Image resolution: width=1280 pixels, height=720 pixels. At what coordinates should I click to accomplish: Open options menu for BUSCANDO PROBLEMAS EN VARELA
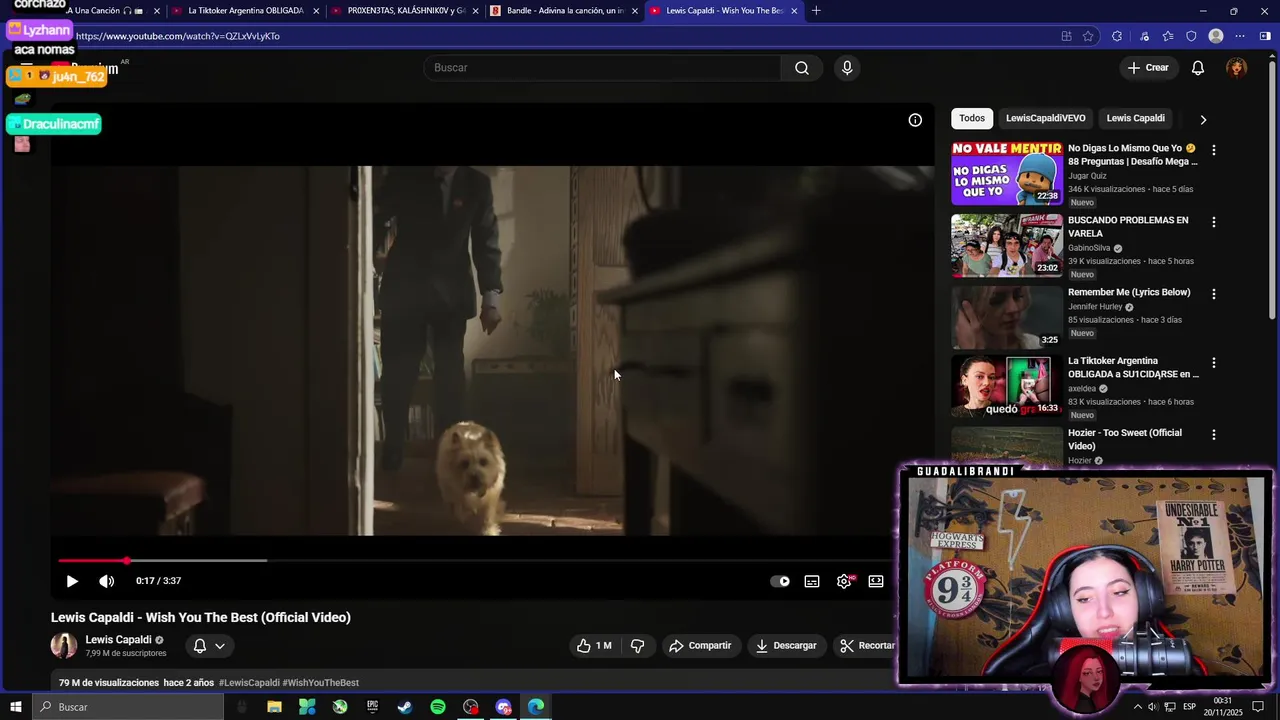coord(1214,222)
